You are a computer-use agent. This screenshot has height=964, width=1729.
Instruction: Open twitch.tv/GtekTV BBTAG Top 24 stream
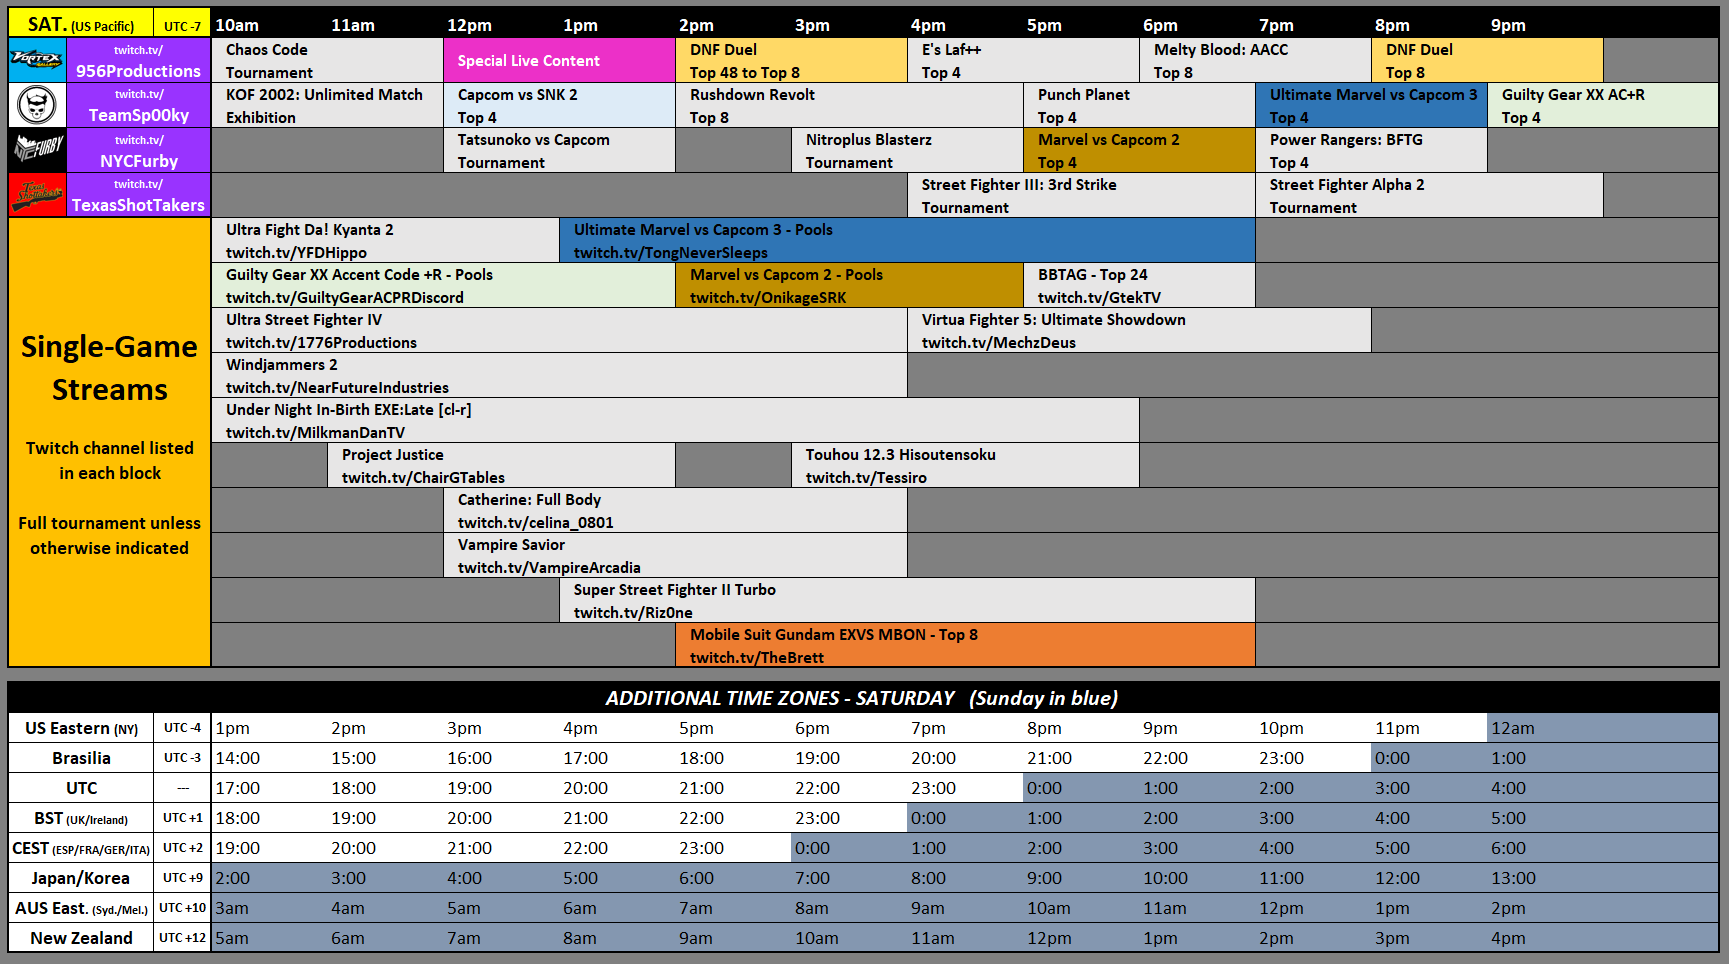click(x=1139, y=285)
